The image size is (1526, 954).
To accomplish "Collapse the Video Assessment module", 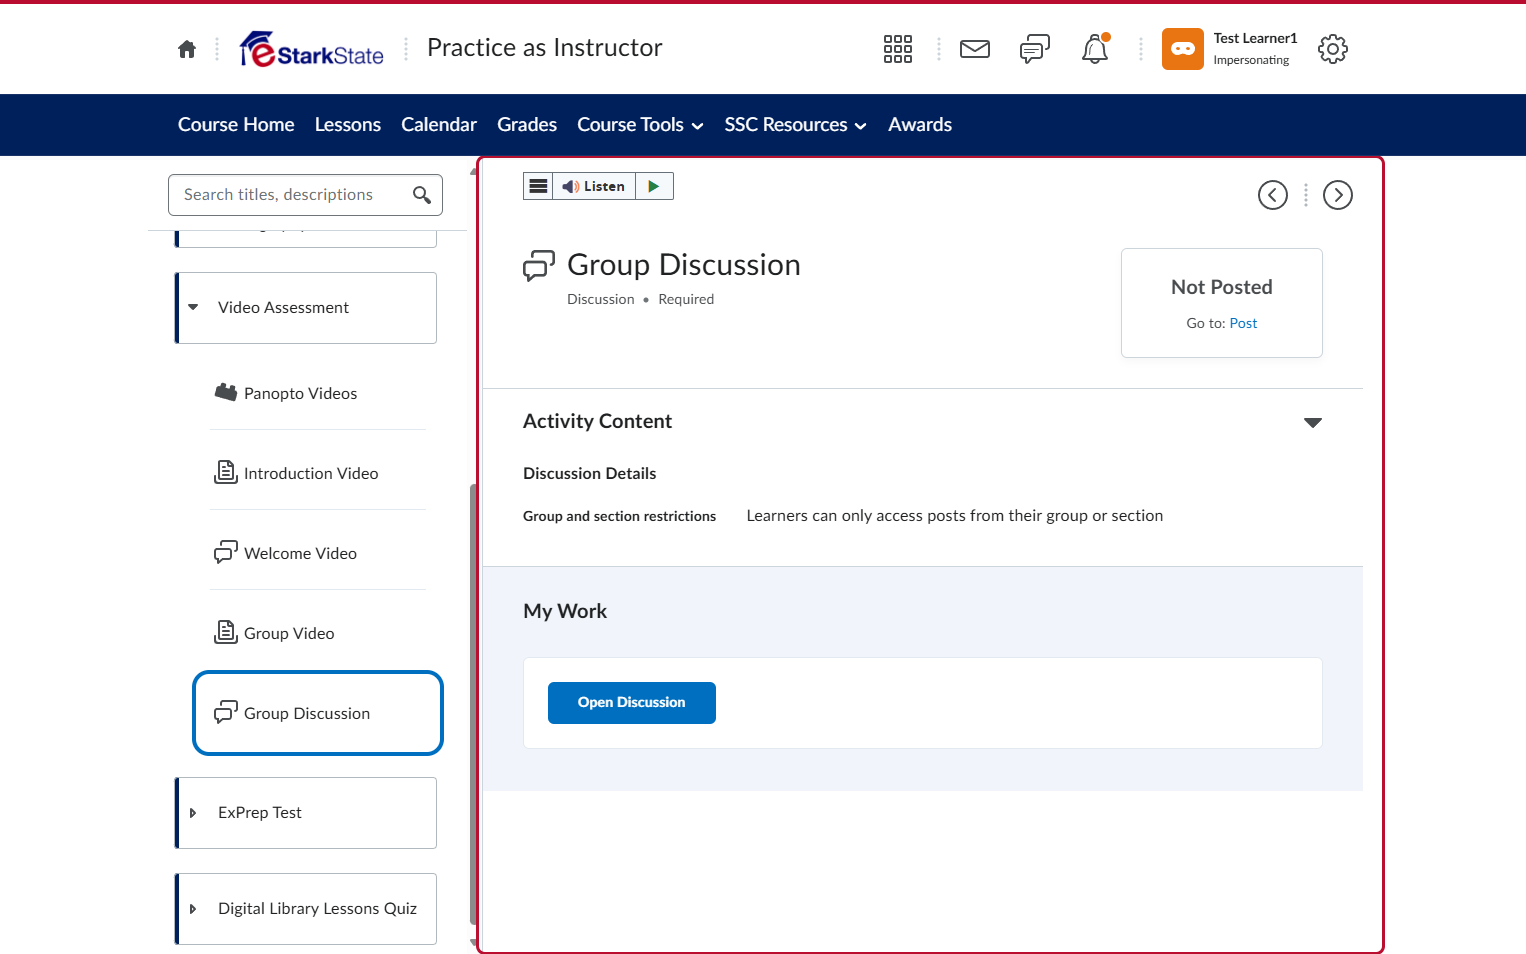I will [x=193, y=308].
